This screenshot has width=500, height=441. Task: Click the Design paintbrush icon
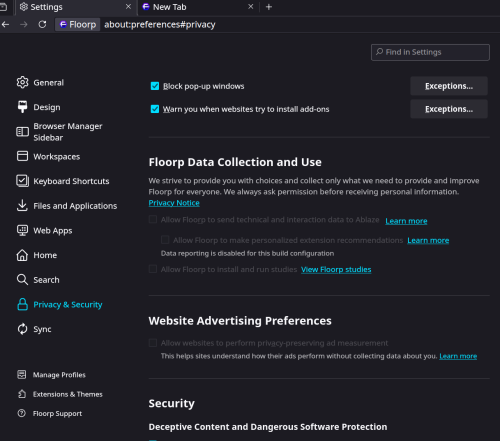point(22,107)
